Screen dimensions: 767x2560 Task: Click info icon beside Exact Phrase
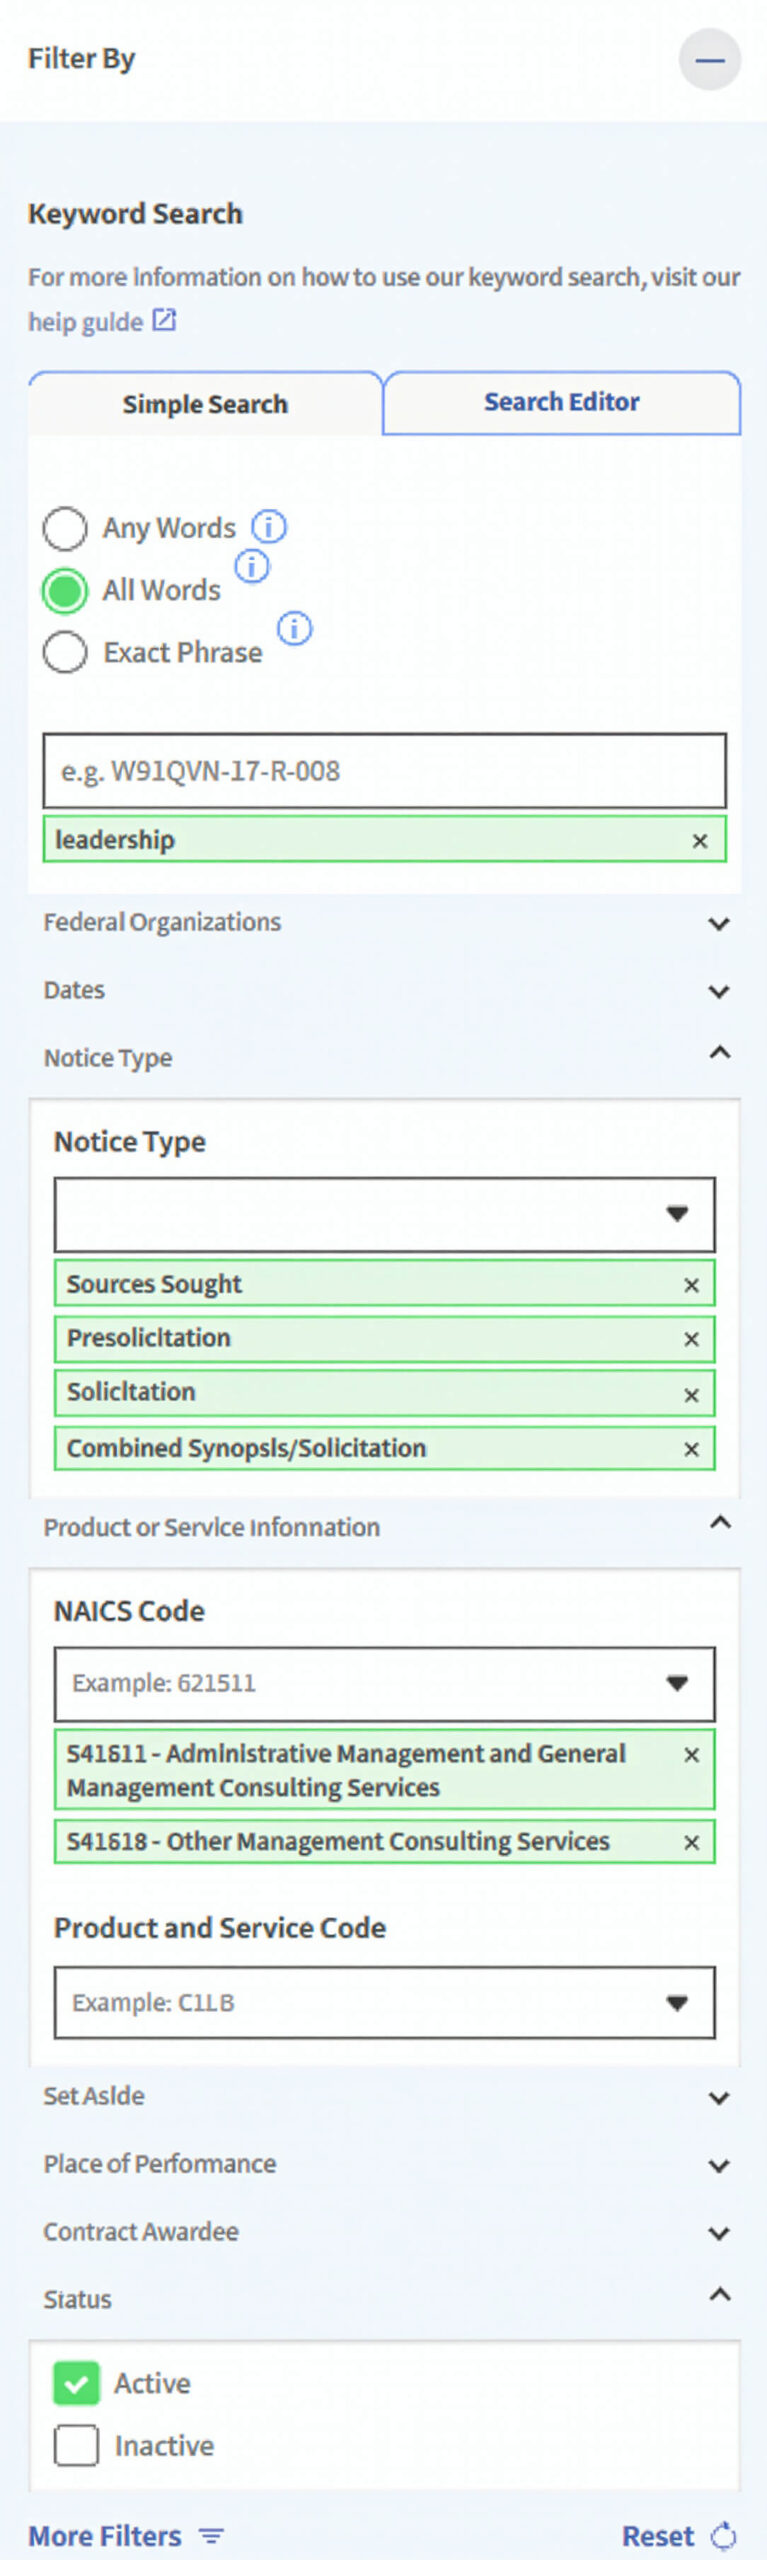(x=294, y=628)
